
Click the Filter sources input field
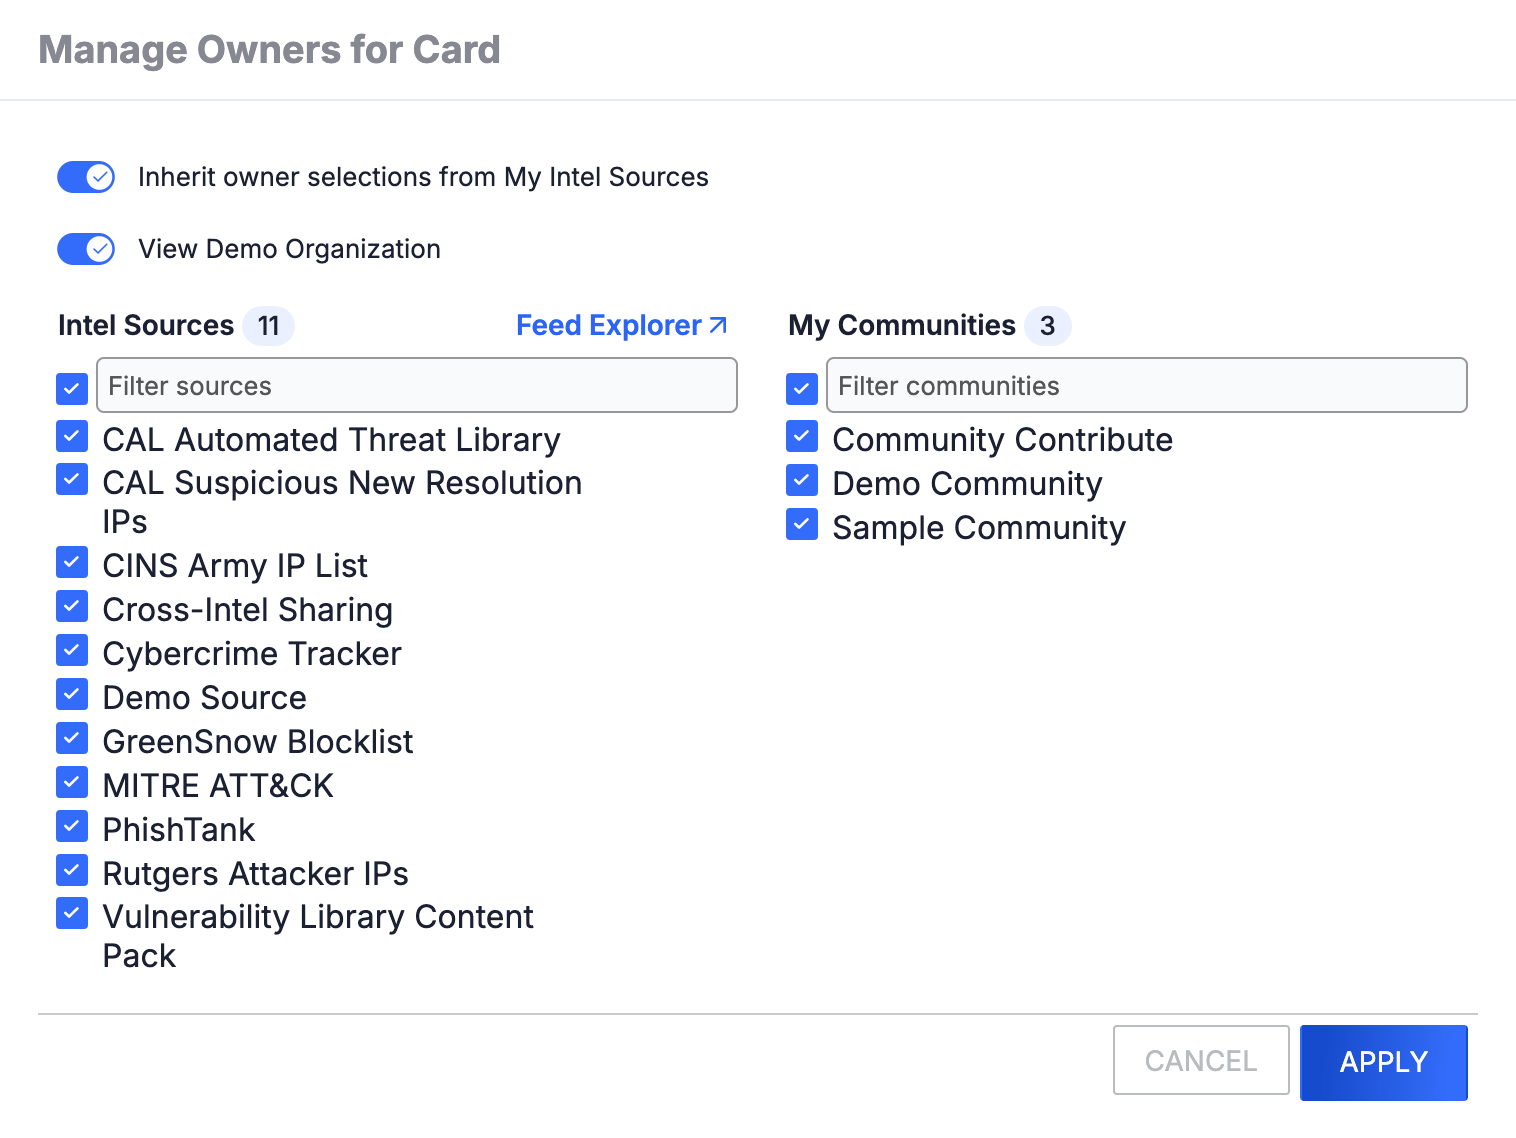[x=417, y=385]
